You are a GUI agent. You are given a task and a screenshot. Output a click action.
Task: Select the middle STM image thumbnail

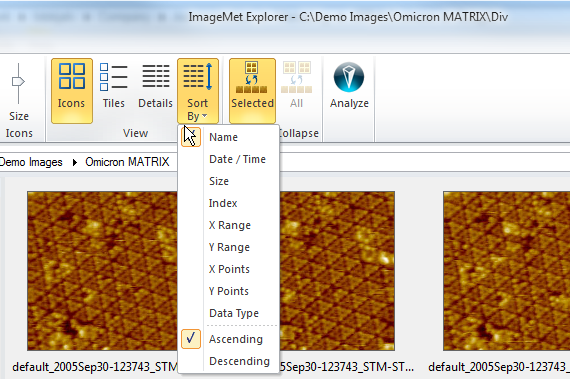pyautogui.click(x=337, y=271)
